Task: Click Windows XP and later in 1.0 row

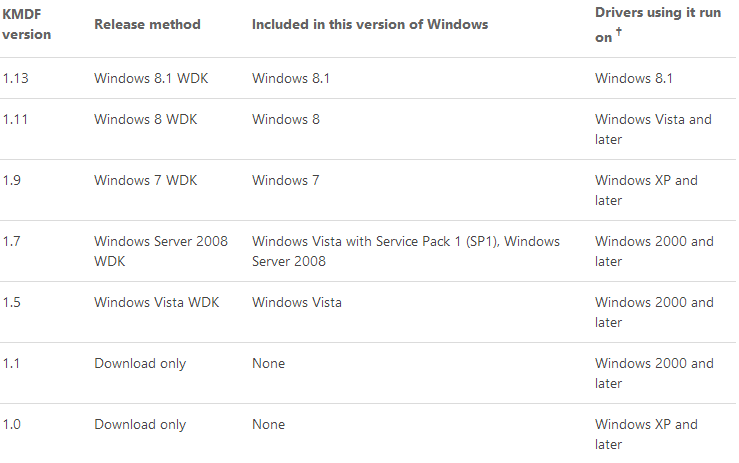Action: click(646, 434)
